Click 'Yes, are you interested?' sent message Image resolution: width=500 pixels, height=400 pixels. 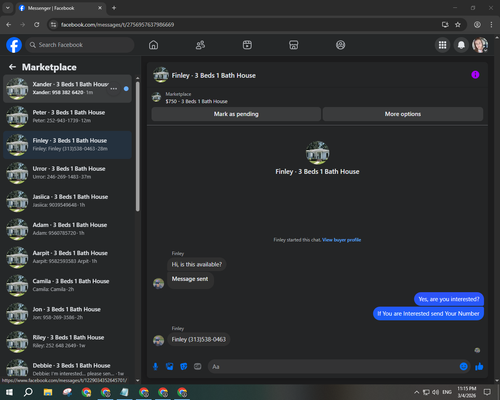[x=449, y=299]
